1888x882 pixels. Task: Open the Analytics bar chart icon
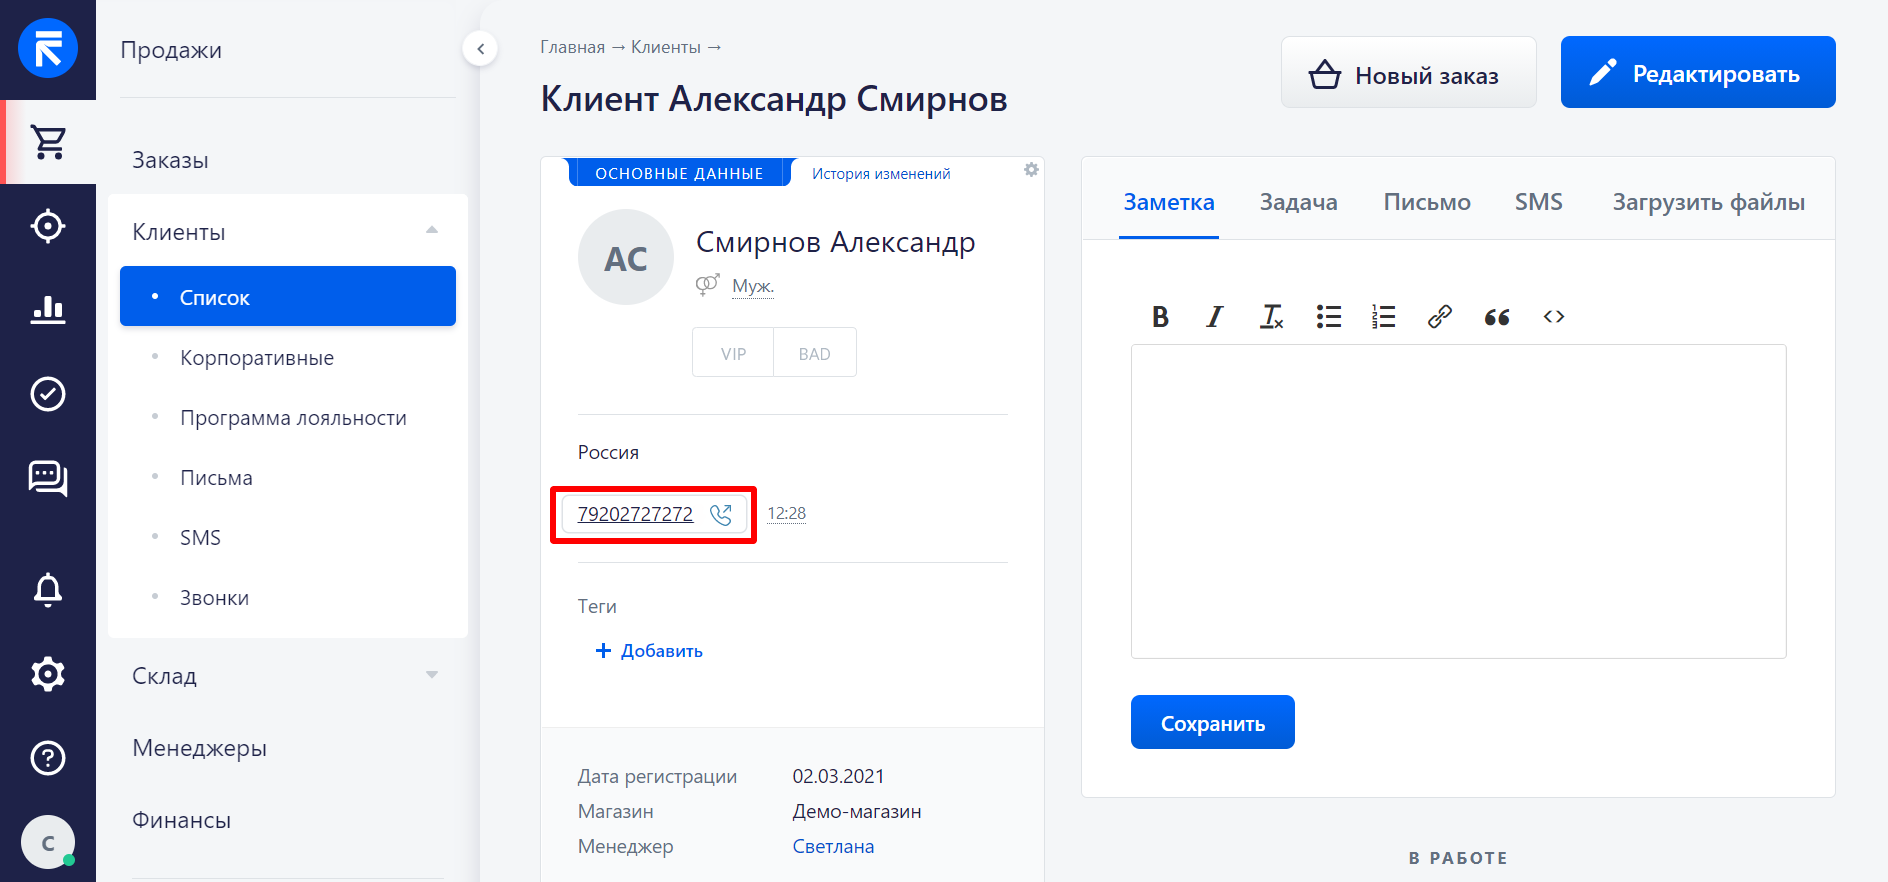pyautogui.click(x=48, y=310)
